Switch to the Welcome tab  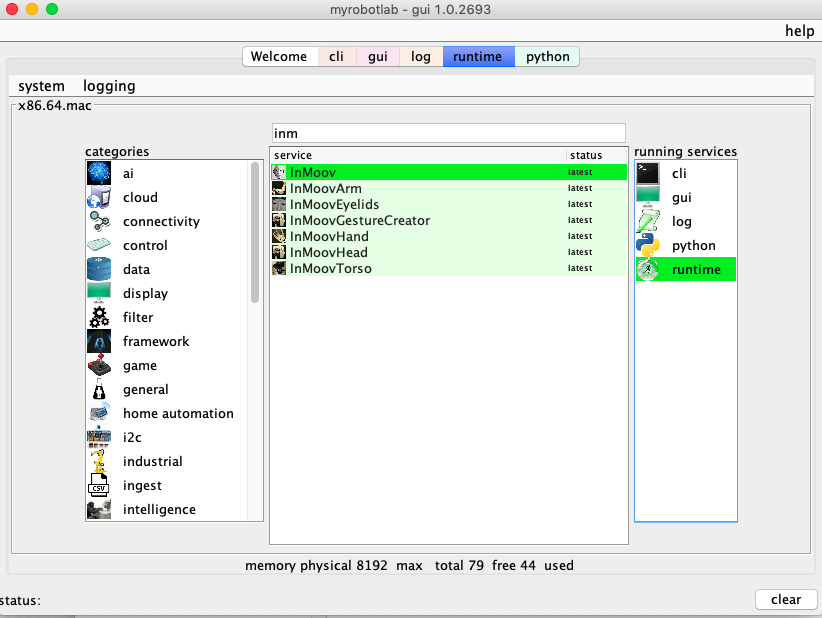(279, 57)
